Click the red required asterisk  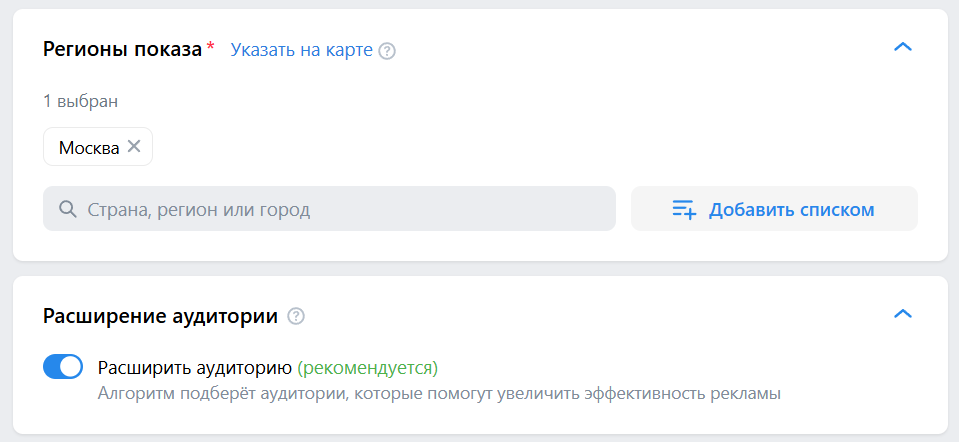tap(210, 47)
